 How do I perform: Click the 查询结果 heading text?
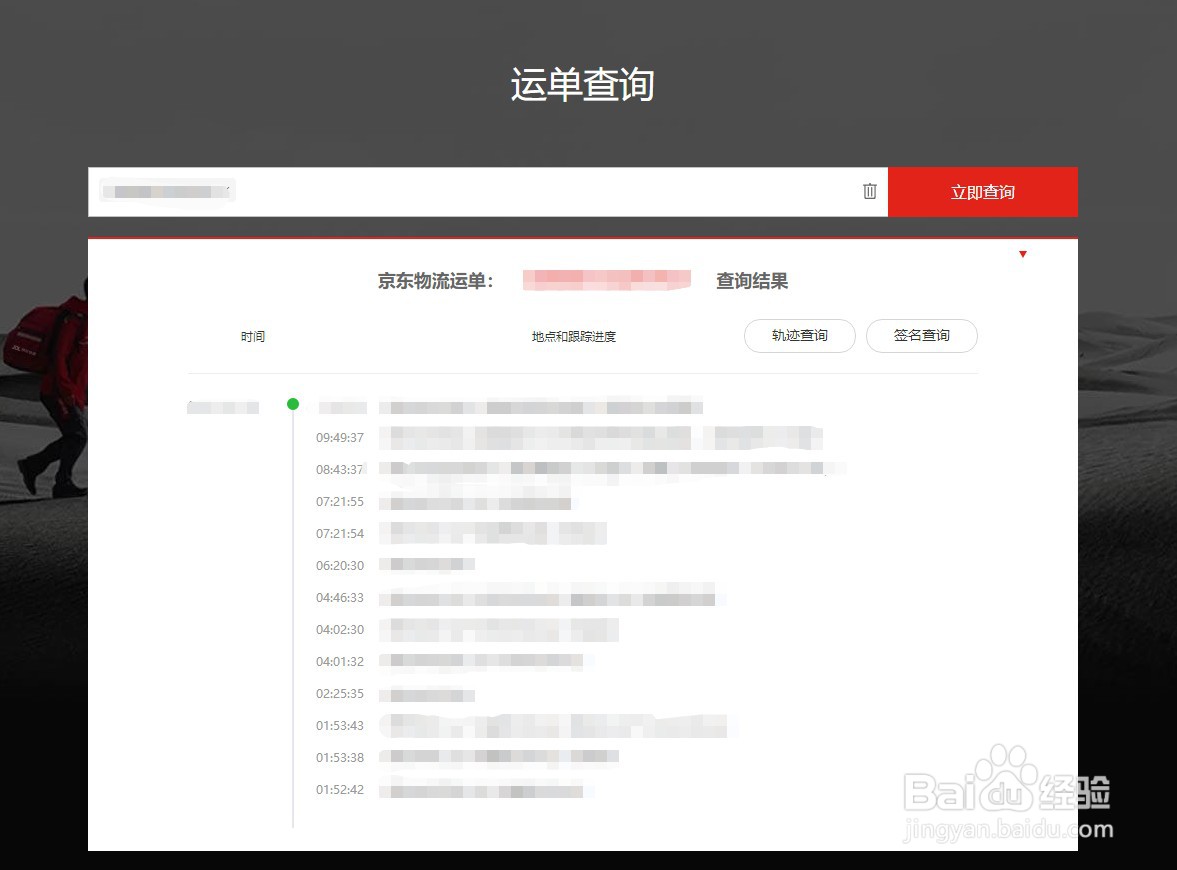coord(751,281)
